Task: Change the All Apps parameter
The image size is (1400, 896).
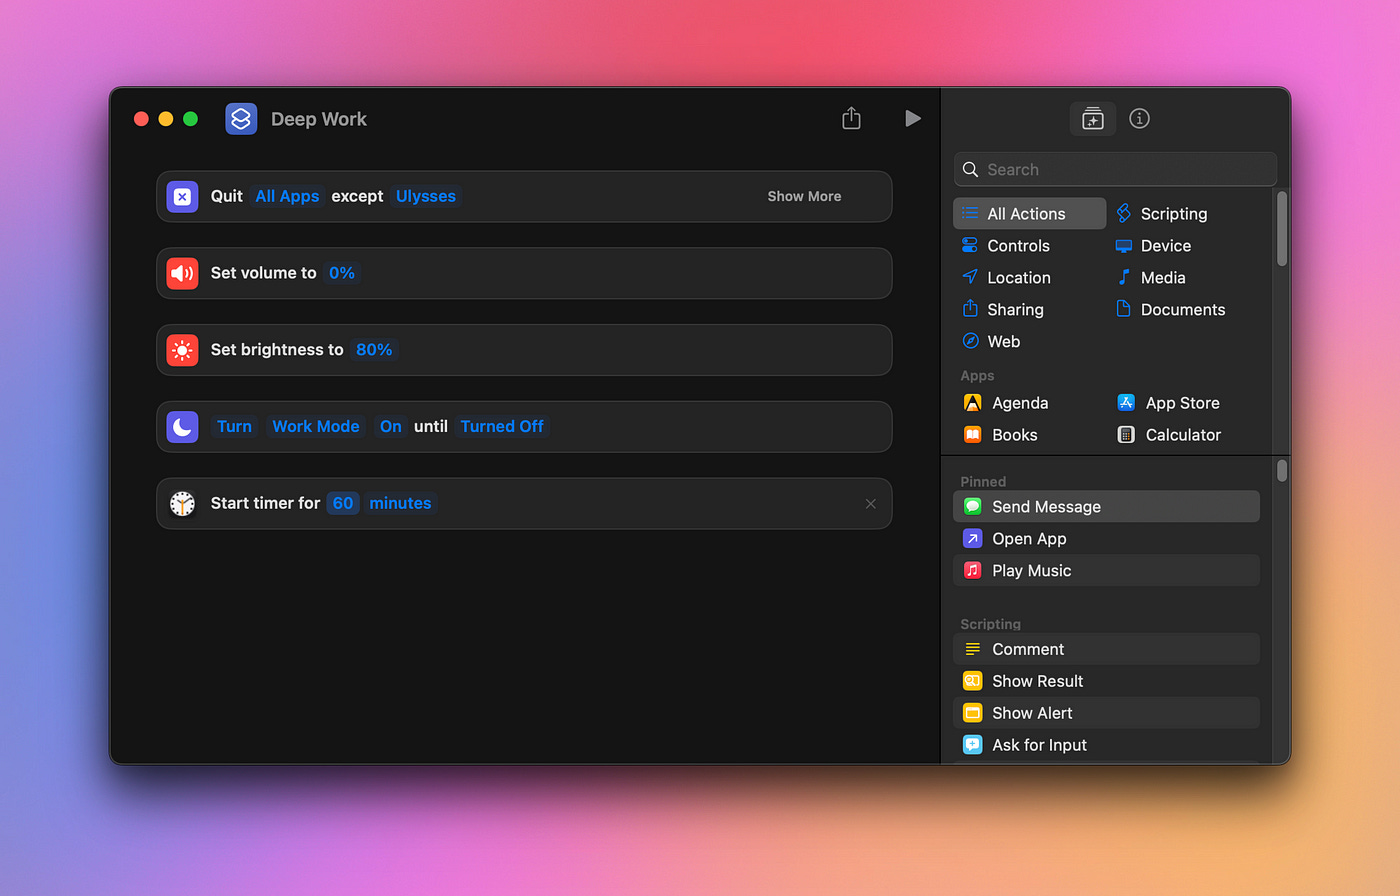Action: click(x=287, y=196)
